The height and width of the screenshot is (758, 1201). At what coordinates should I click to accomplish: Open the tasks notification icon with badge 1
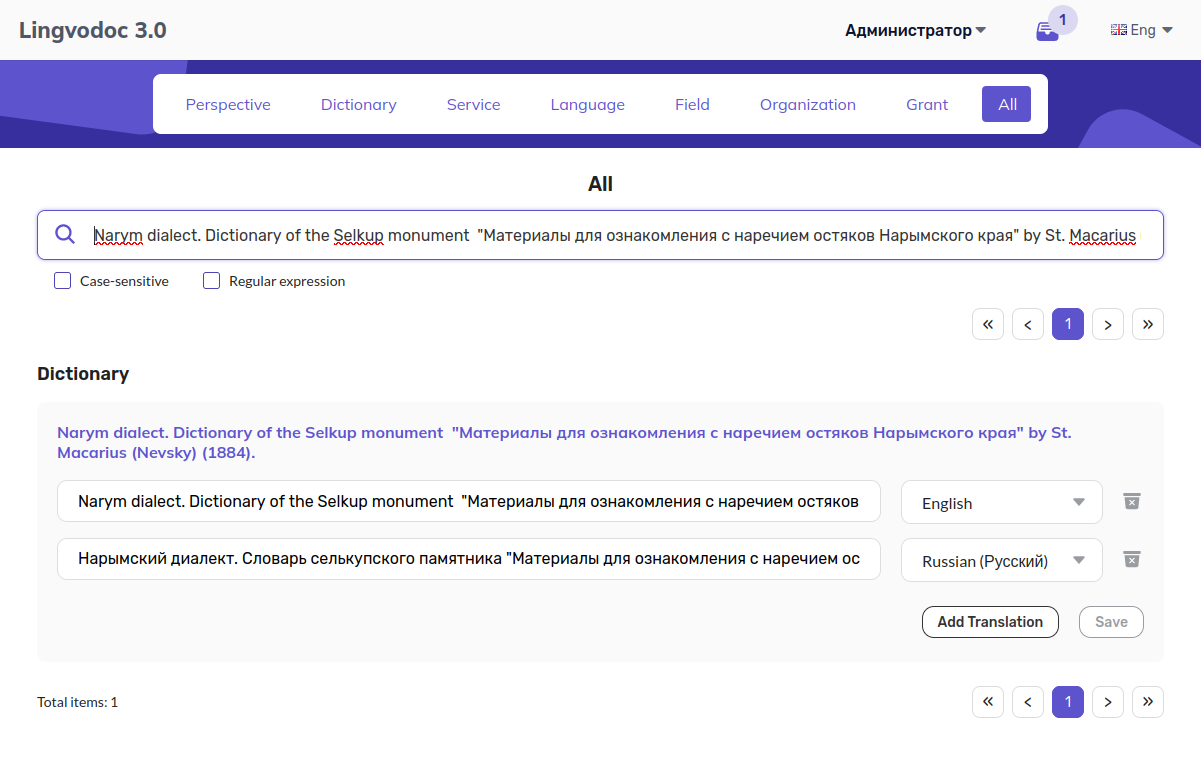point(1047,30)
